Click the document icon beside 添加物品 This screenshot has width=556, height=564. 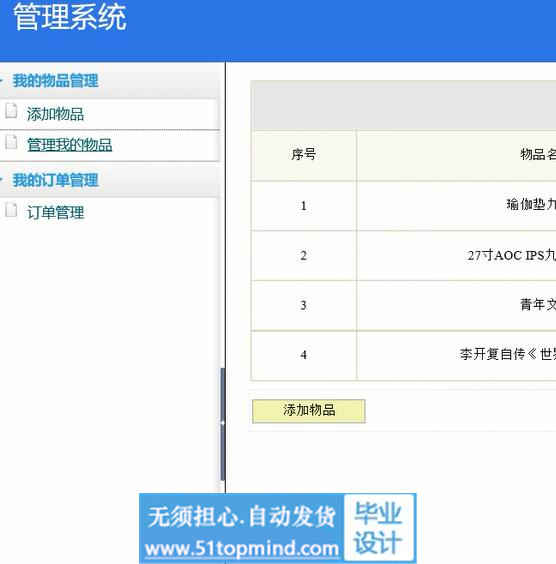[11, 111]
